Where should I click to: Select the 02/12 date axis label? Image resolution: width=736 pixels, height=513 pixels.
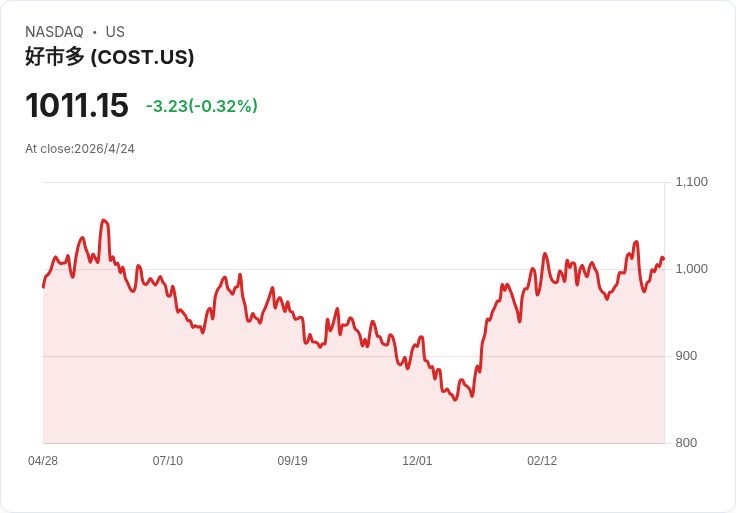point(542,460)
